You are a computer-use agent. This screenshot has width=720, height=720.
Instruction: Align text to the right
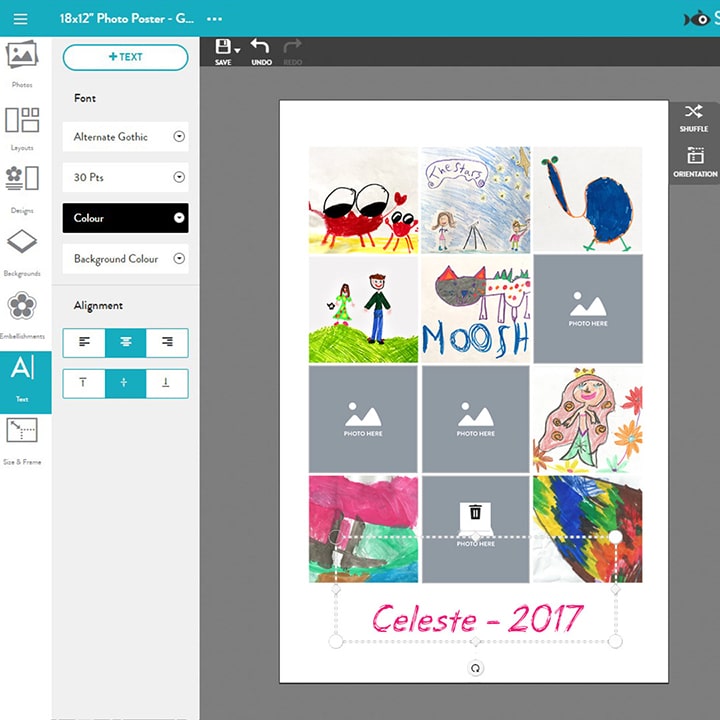(167, 343)
